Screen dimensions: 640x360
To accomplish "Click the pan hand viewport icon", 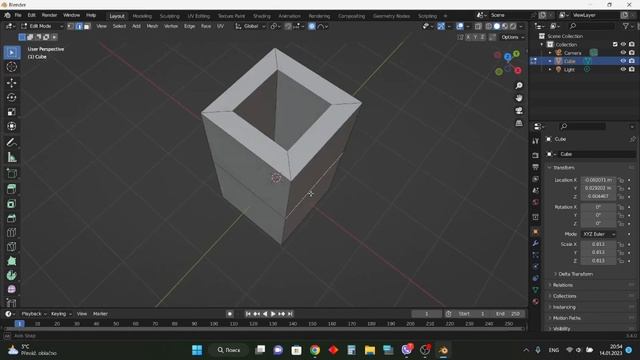I will pos(519,98).
